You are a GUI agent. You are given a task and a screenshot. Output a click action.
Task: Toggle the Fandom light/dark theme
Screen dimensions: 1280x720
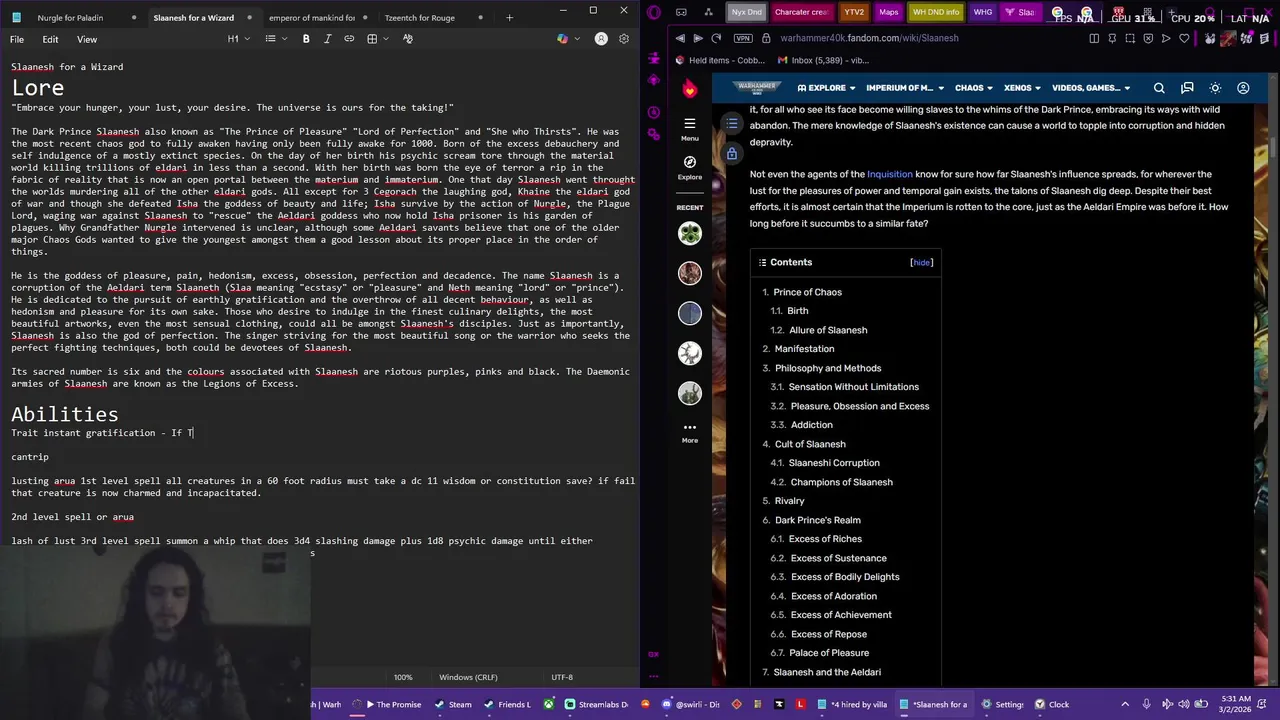(1215, 88)
